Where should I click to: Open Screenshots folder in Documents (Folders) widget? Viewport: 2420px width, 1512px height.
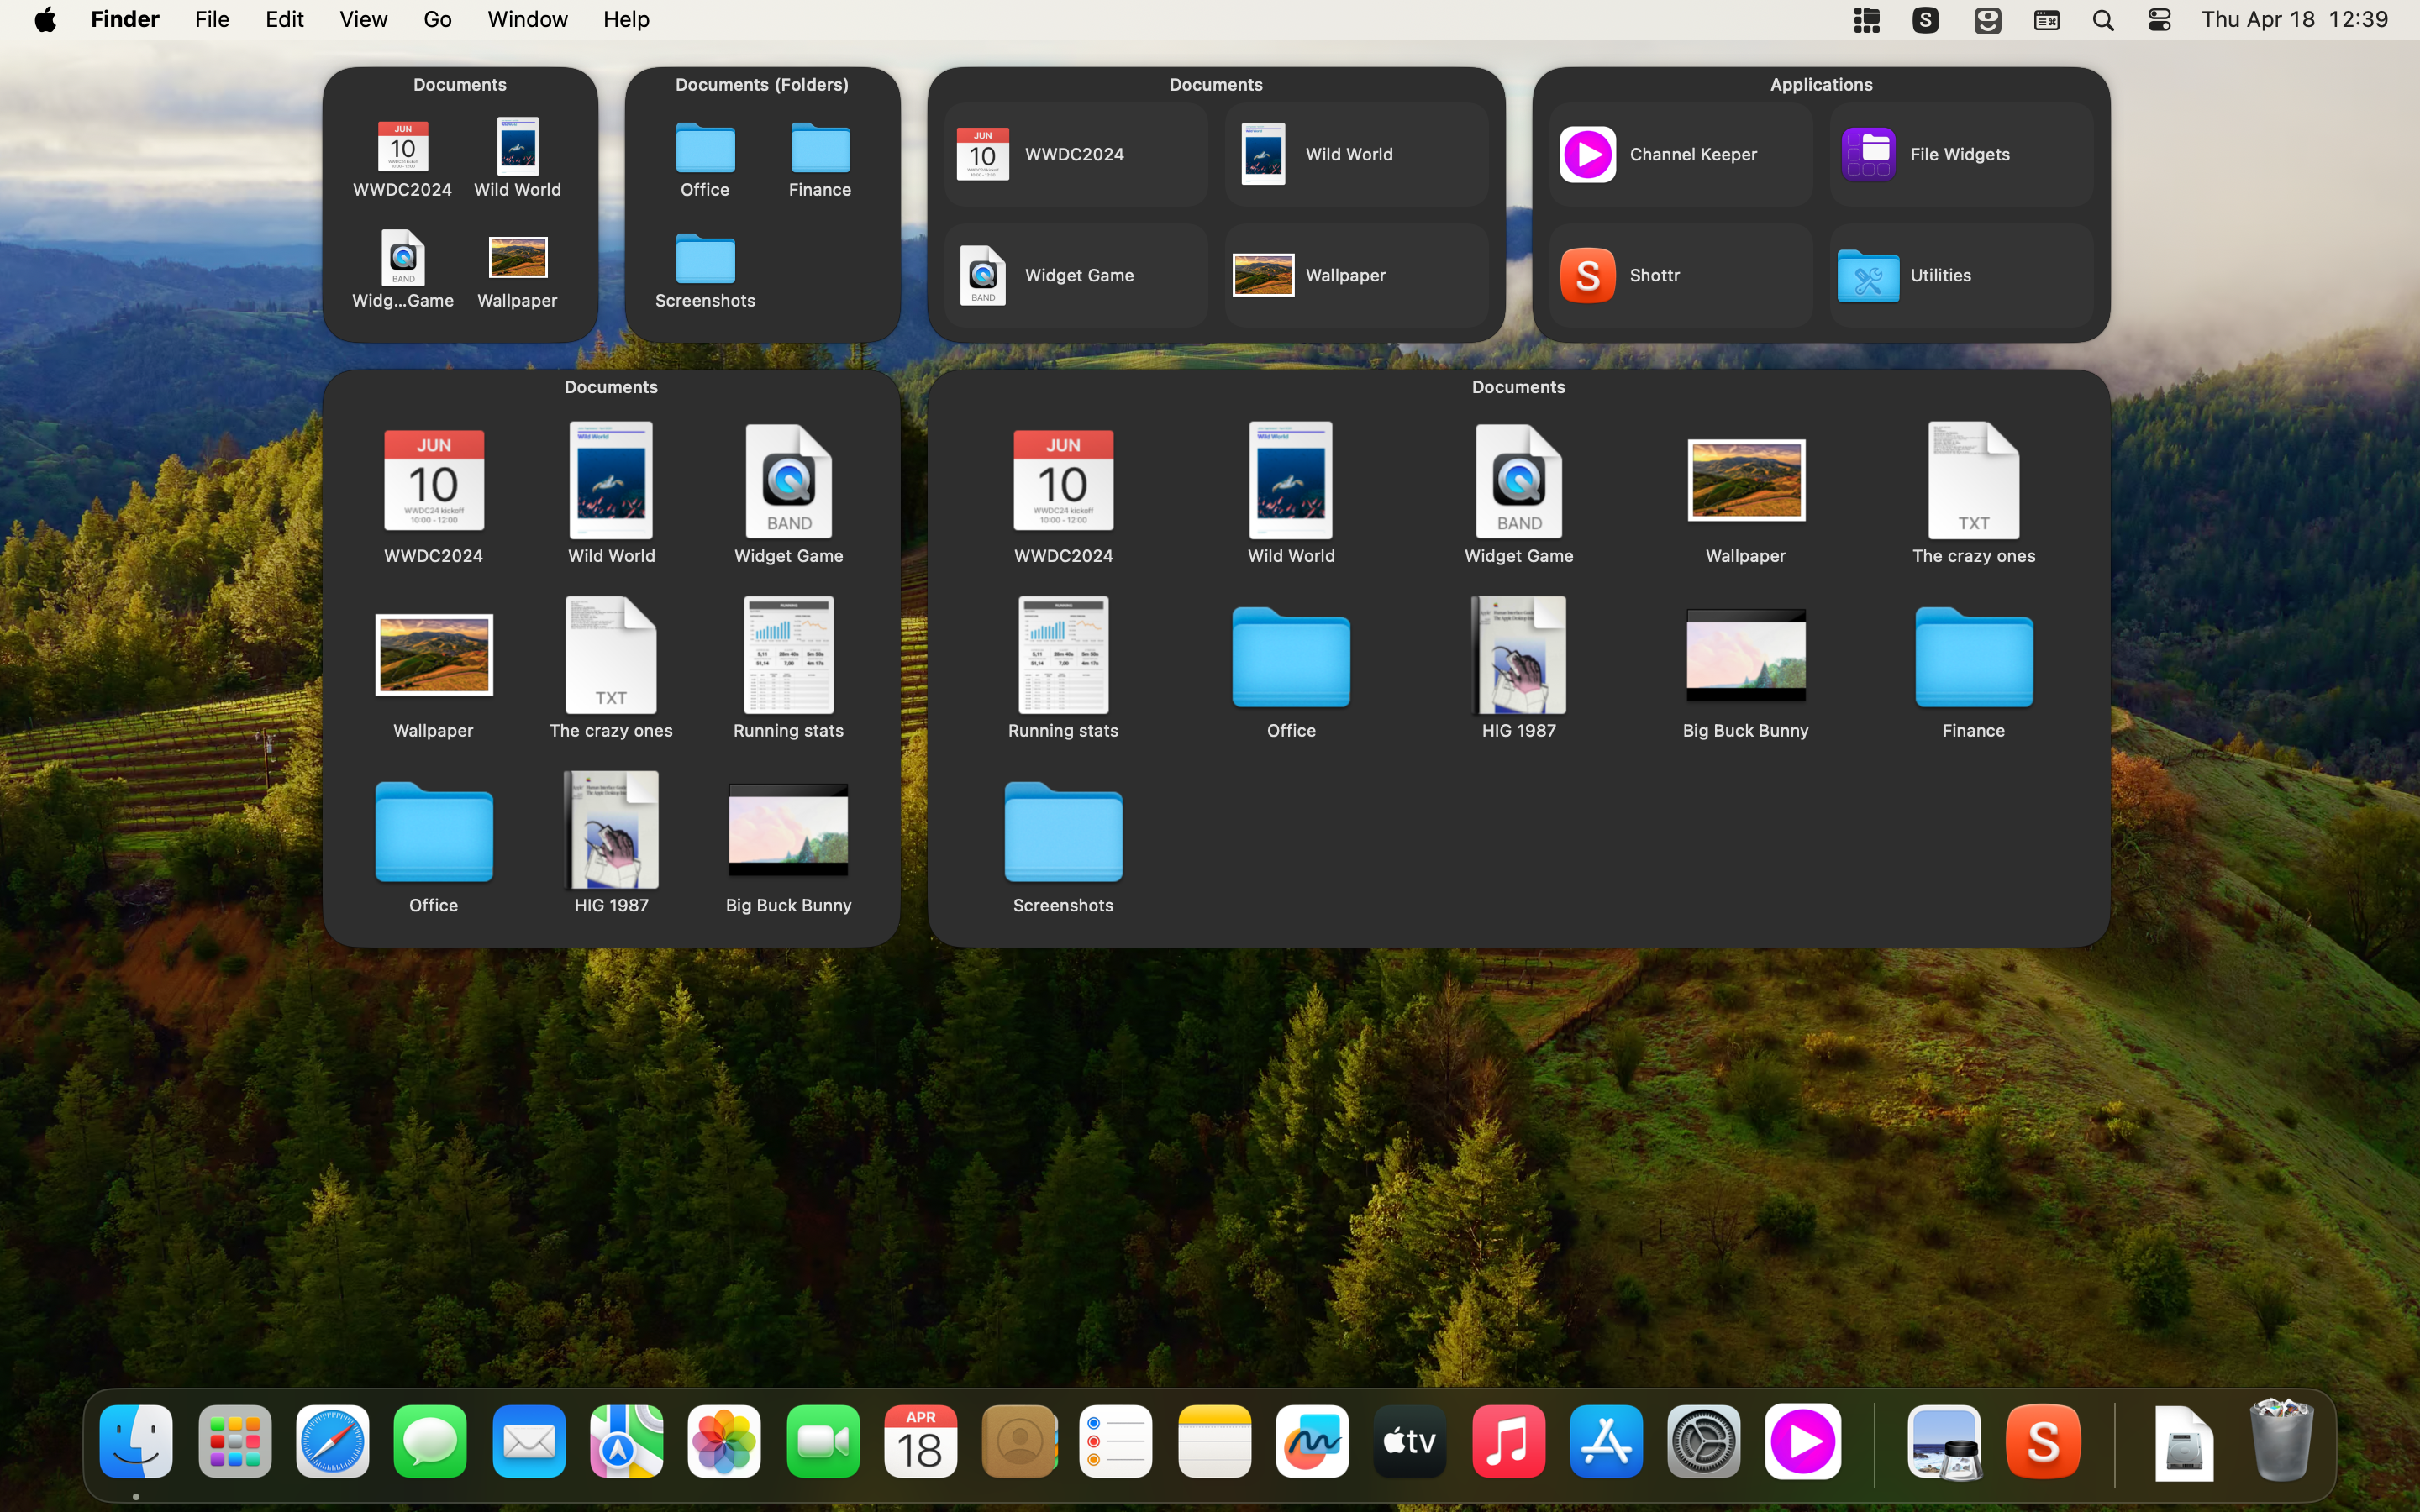point(705,271)
